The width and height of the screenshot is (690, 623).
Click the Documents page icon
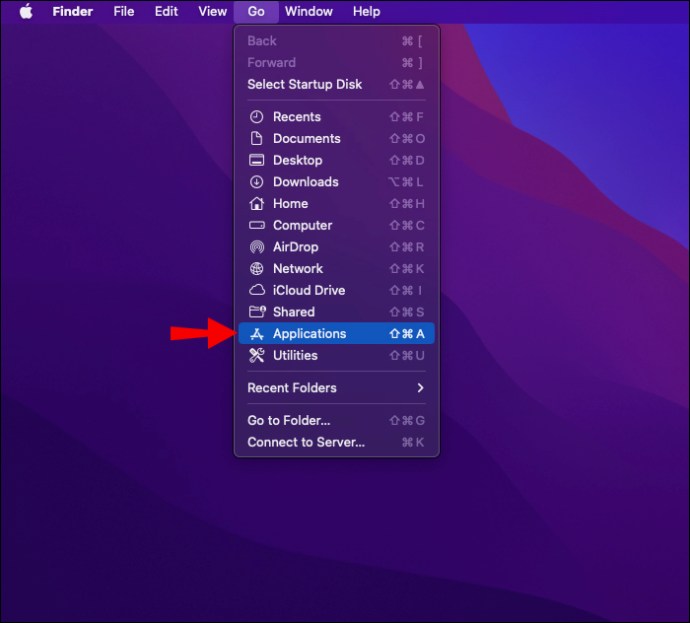point(257,139)
